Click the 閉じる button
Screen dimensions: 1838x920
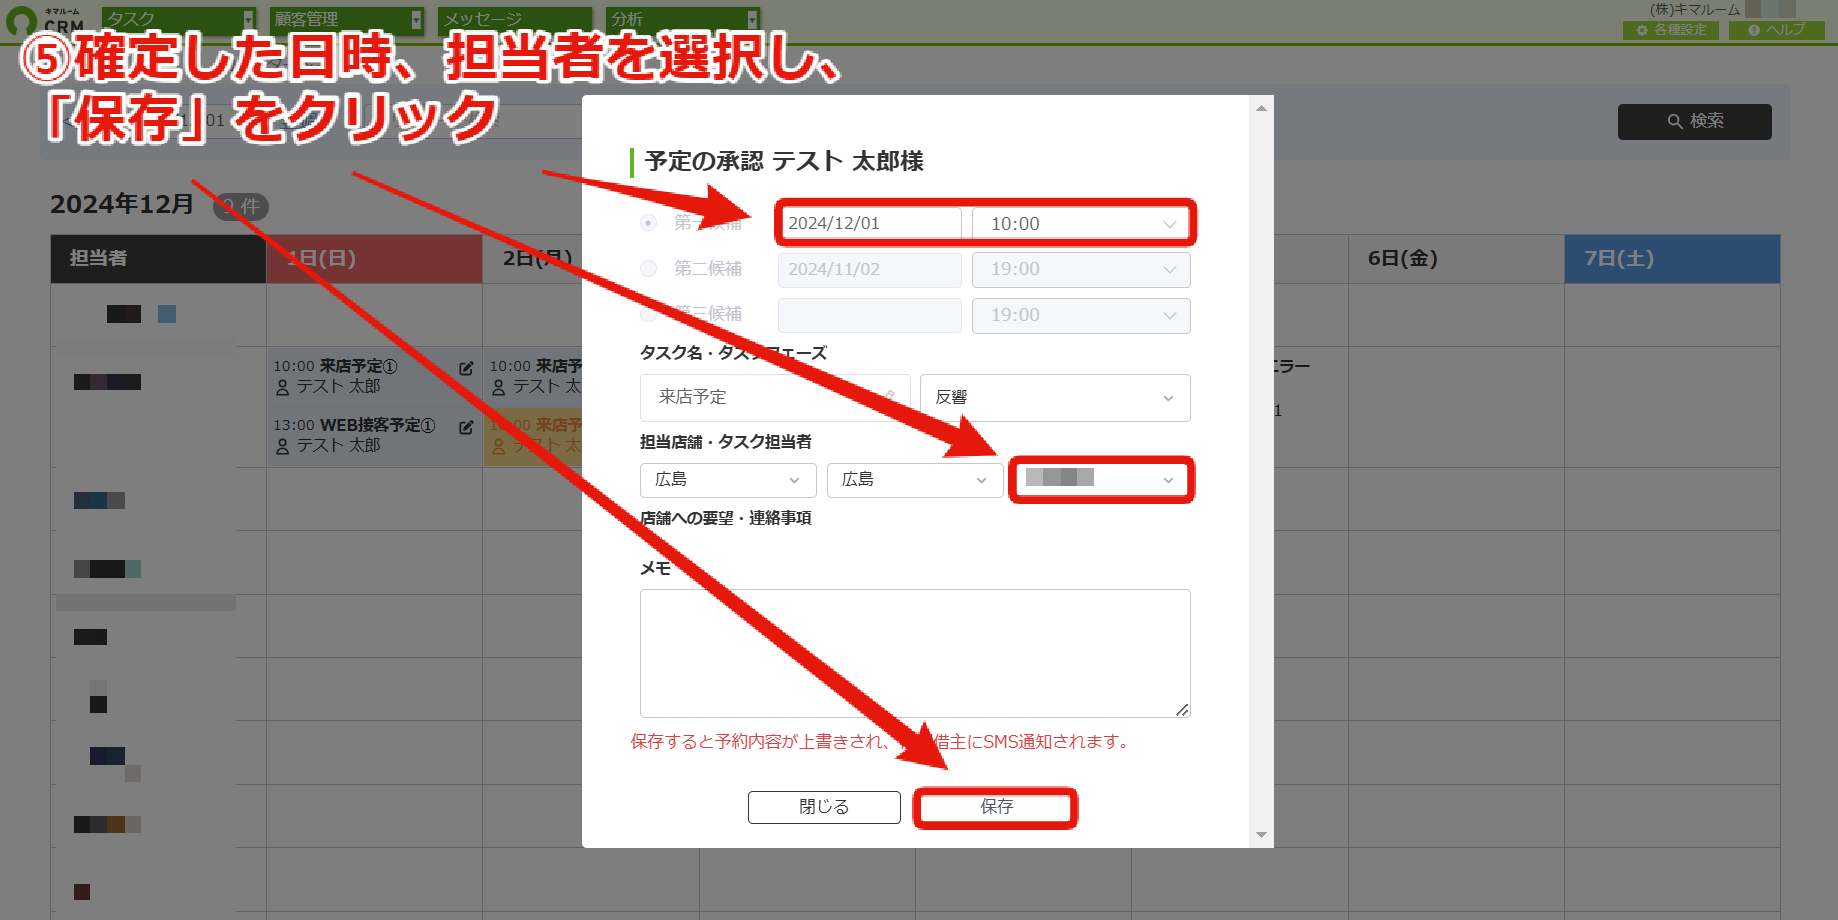coord(824,807)
